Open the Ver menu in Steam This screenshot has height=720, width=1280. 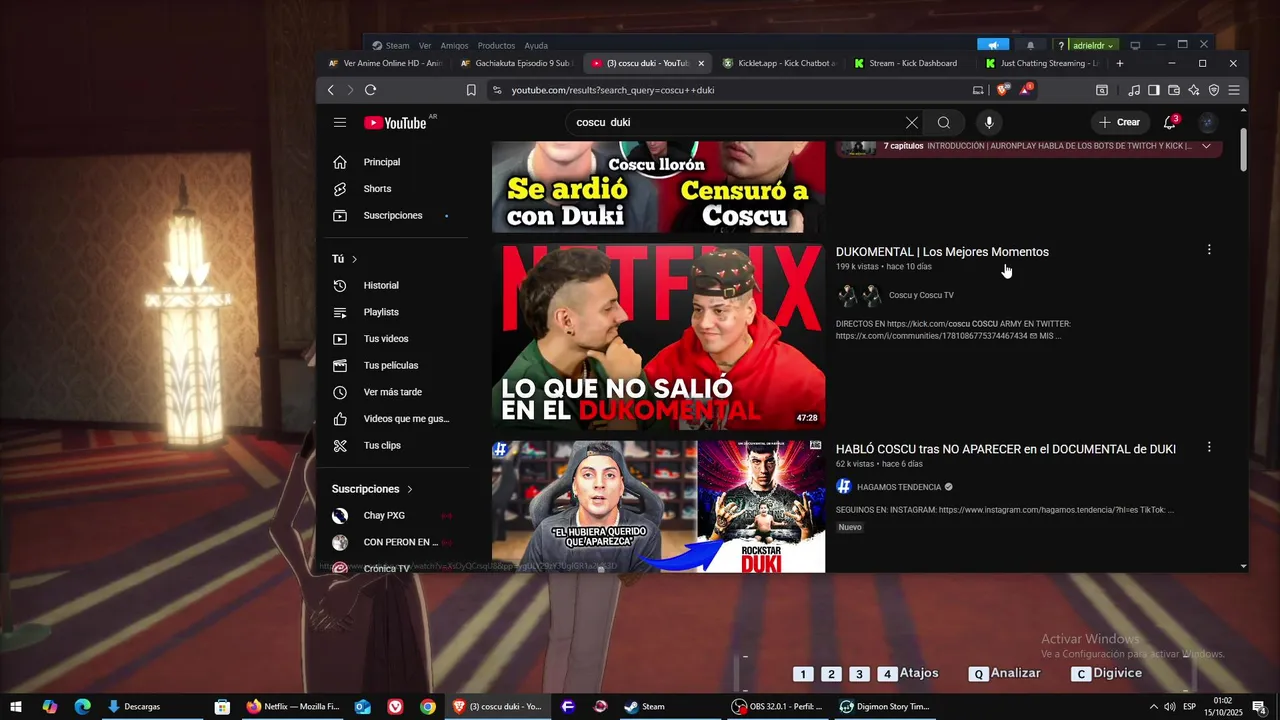point(425,46)
